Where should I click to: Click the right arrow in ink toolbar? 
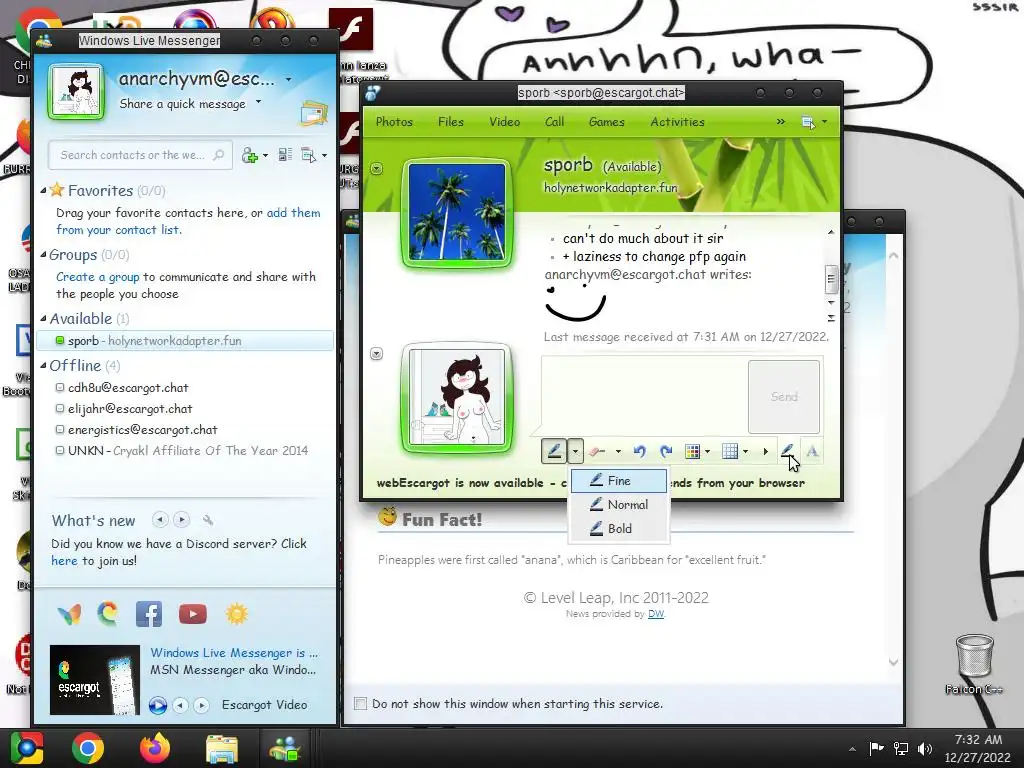(x=765, y=451)
